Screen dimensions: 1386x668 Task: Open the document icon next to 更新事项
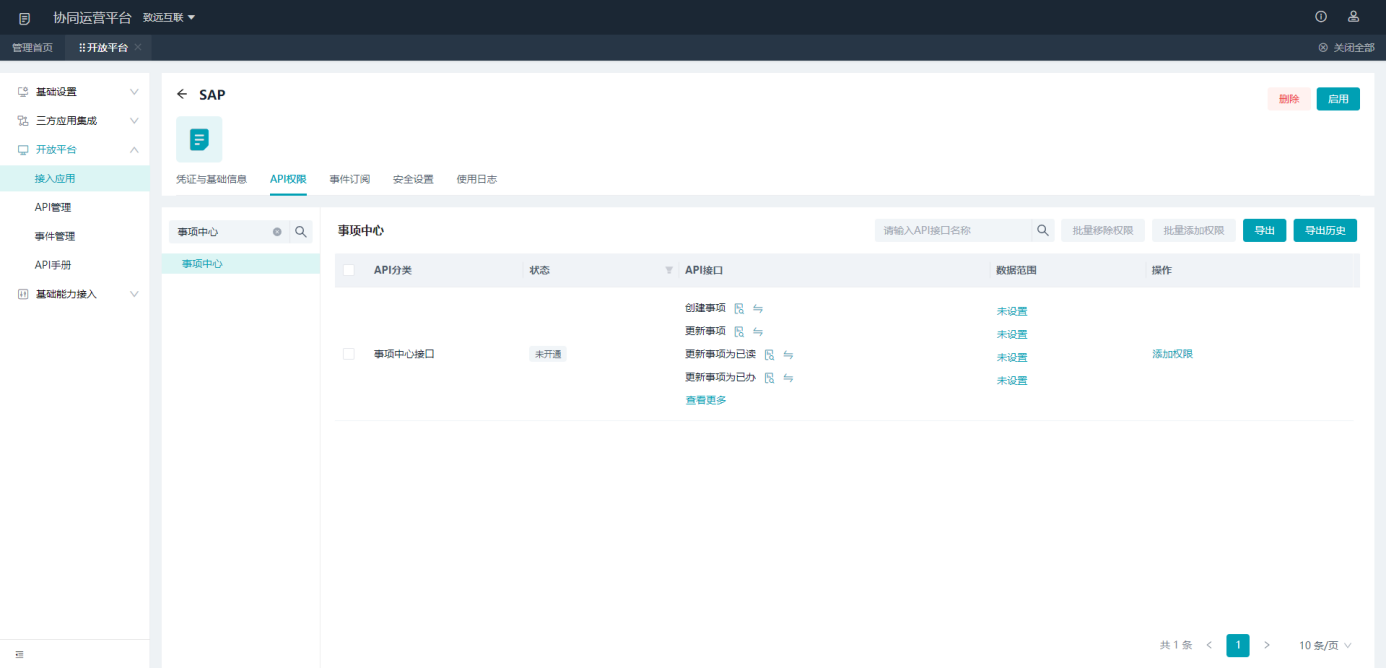739,332
